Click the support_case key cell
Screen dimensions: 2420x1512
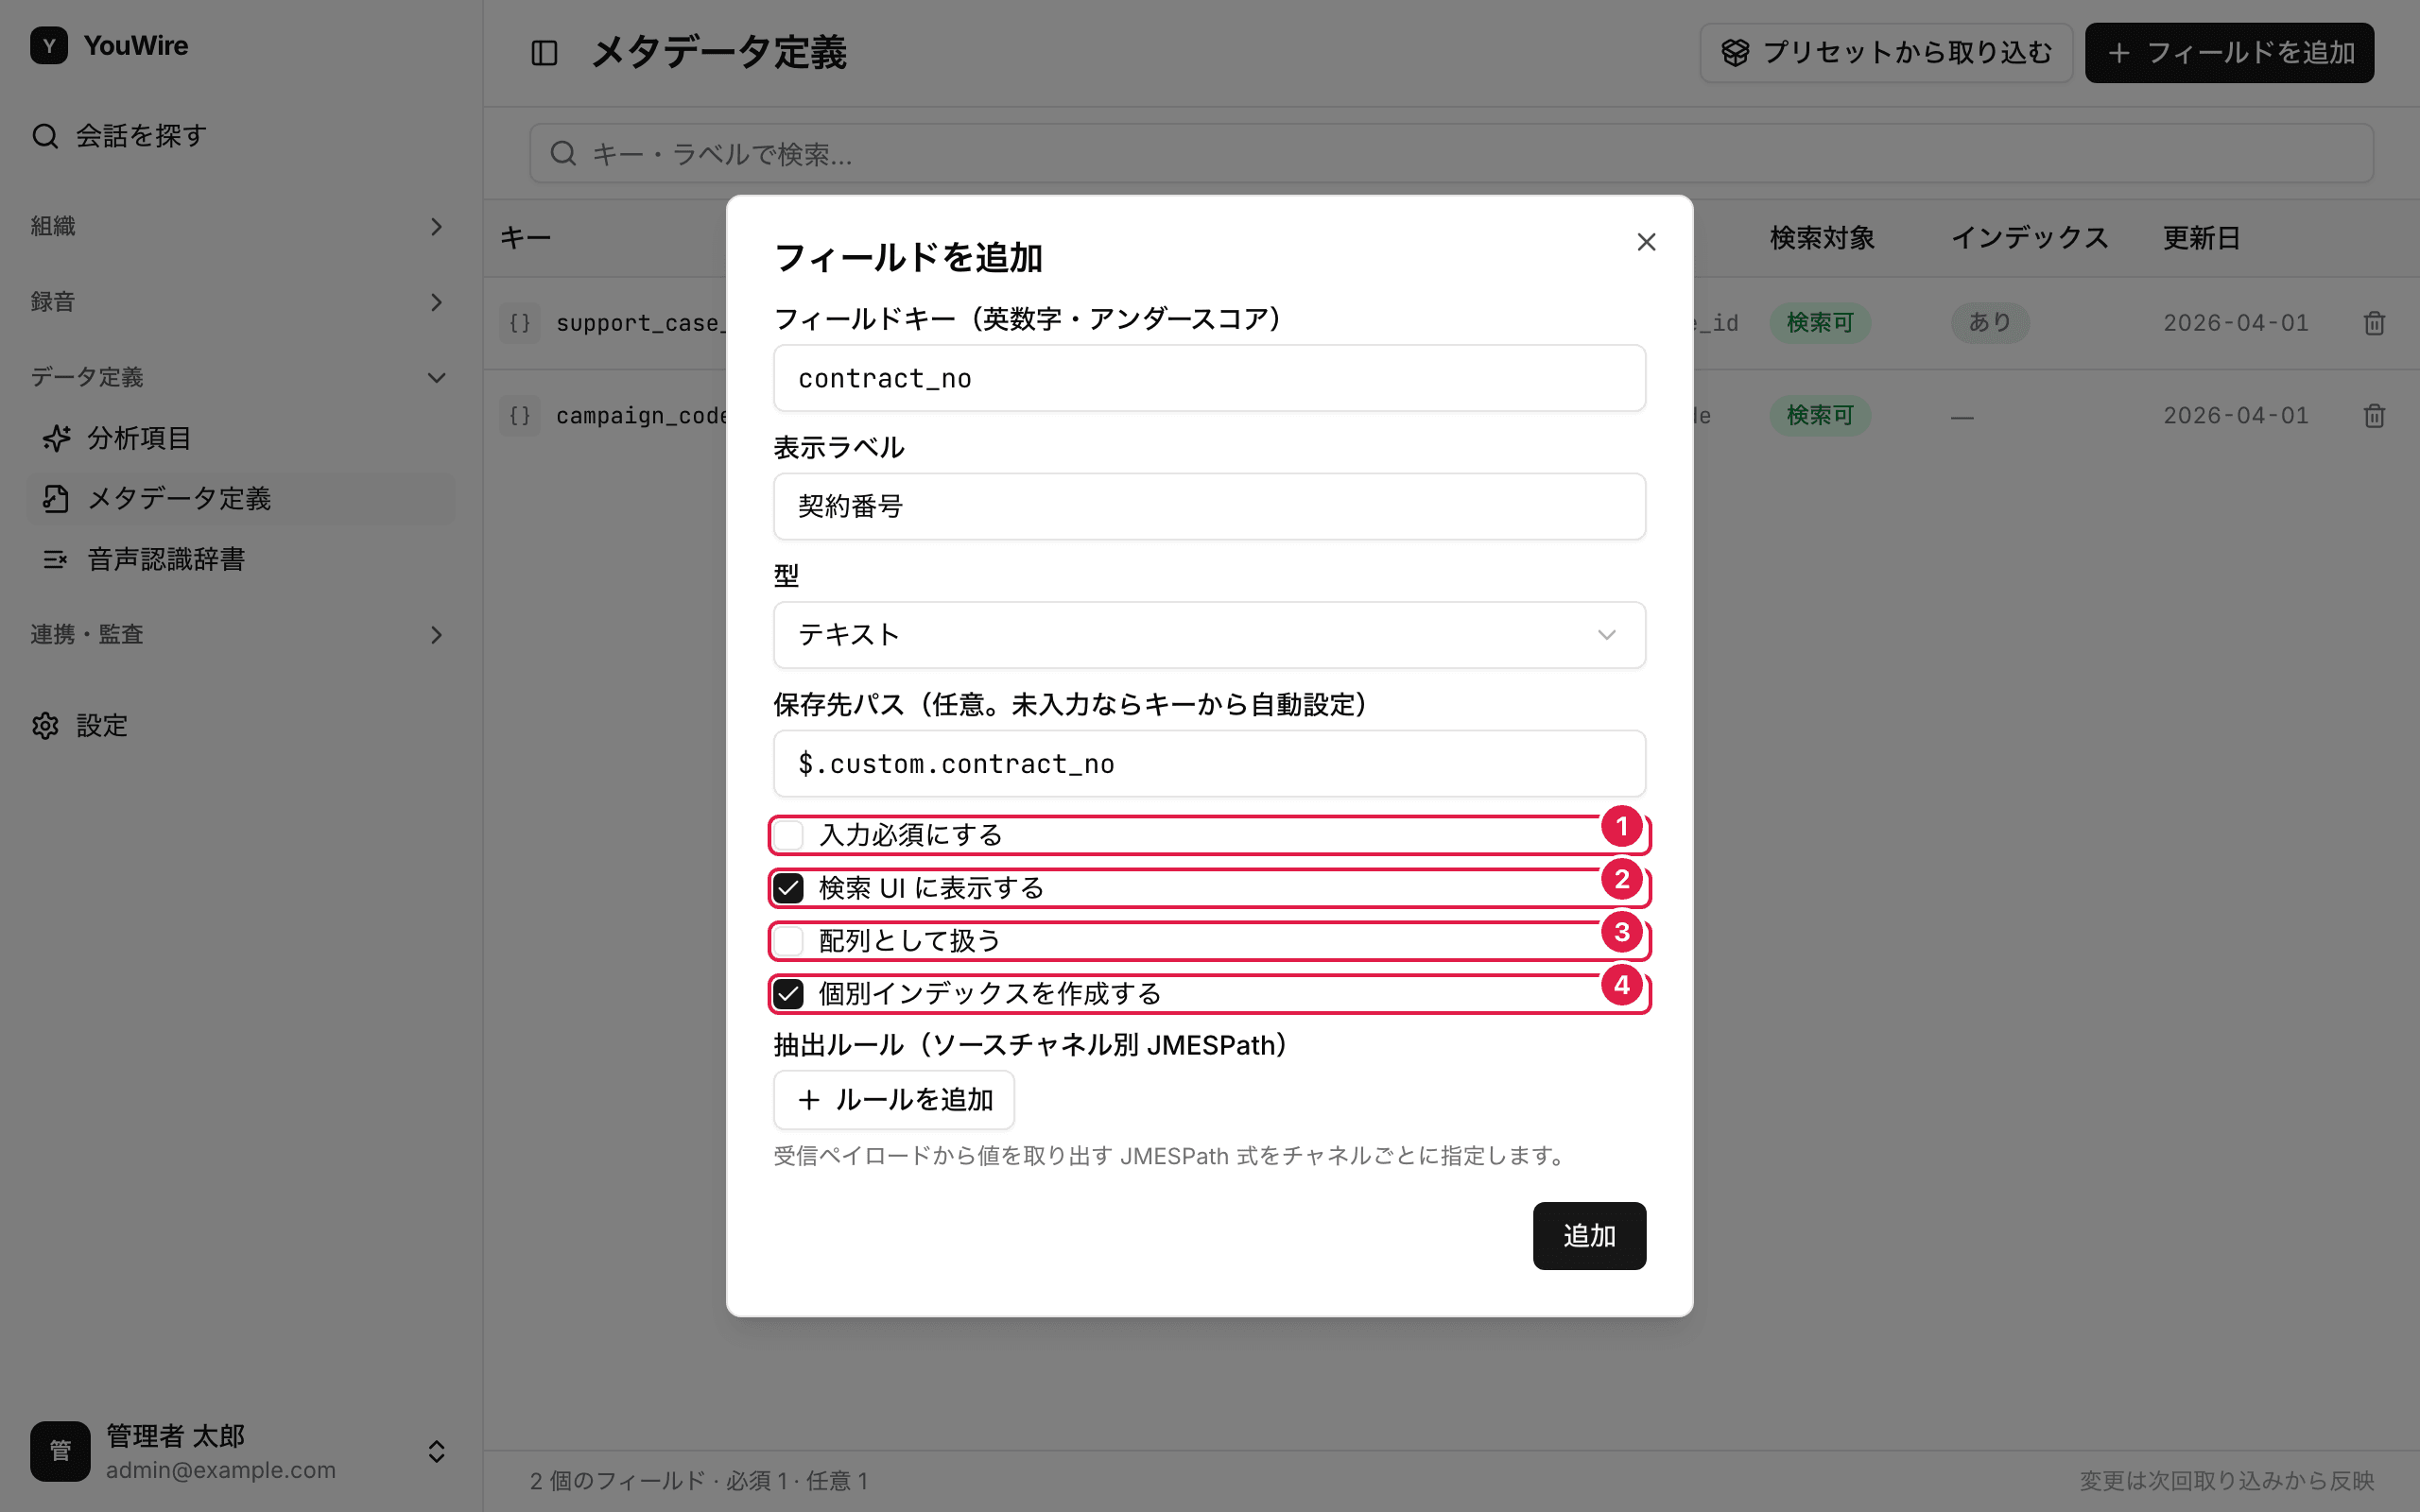pyautogui.click(x=641, y=323)
